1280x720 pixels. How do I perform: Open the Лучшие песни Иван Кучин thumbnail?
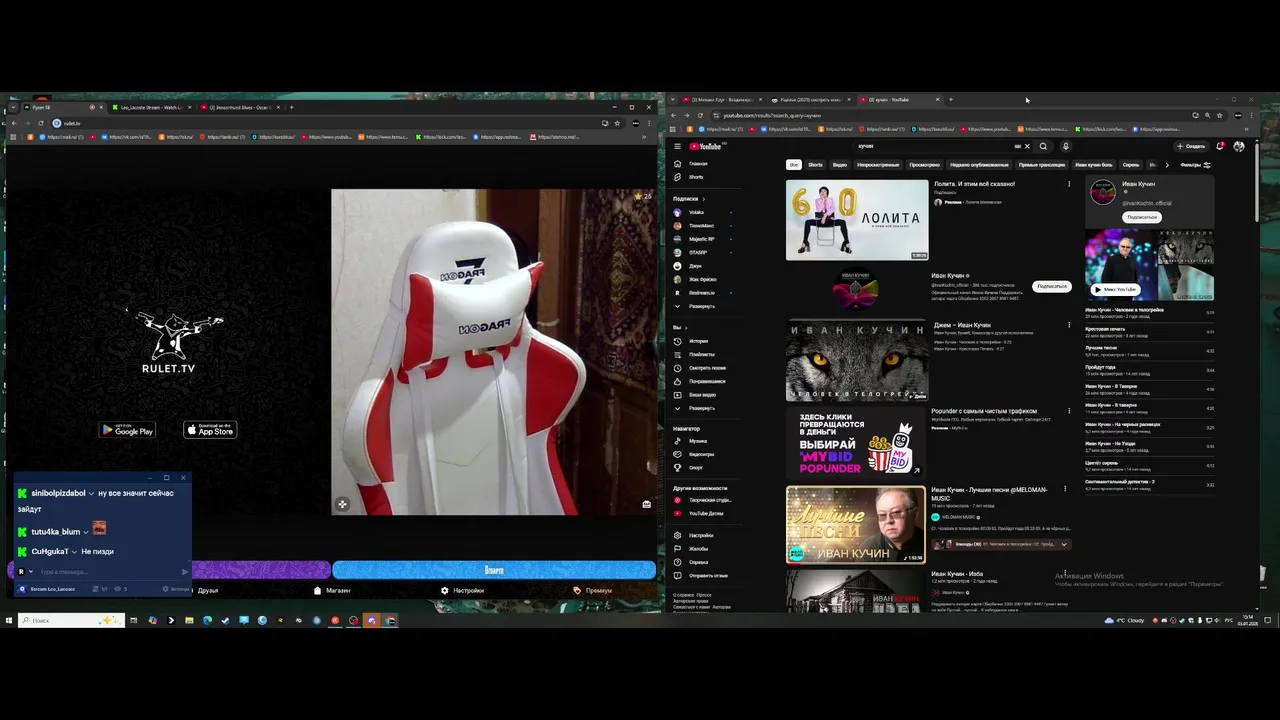tap(856, 525)
